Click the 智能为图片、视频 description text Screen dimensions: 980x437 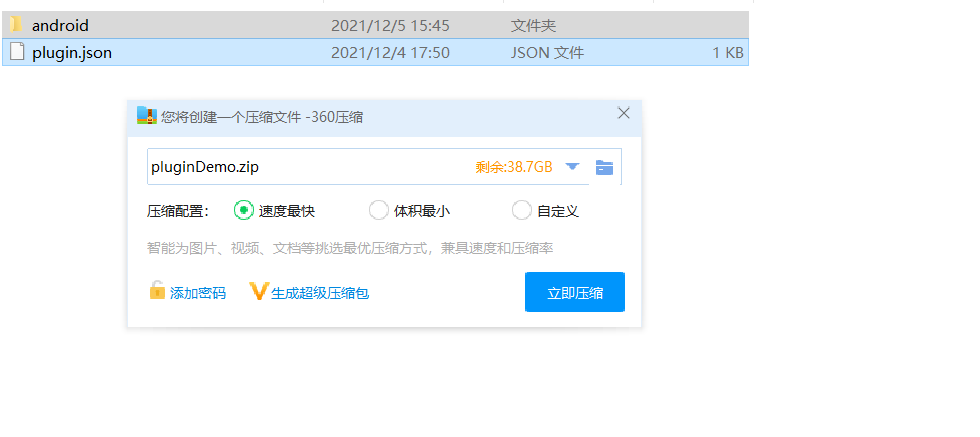pyautogui.click(x=350, y=248)
